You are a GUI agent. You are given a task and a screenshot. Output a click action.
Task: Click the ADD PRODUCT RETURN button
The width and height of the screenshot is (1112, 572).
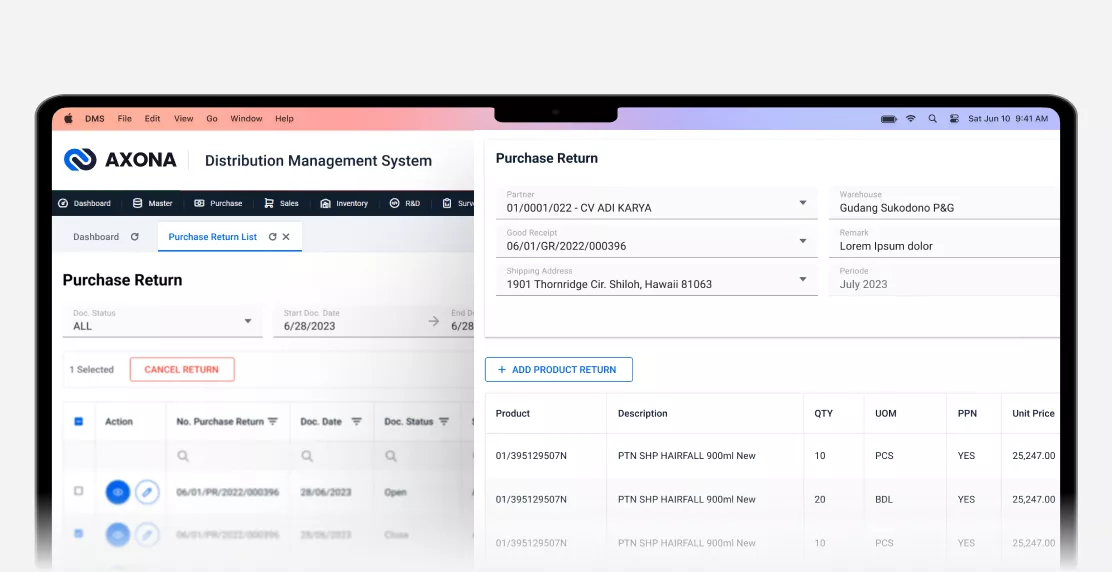tap(558, 369)
